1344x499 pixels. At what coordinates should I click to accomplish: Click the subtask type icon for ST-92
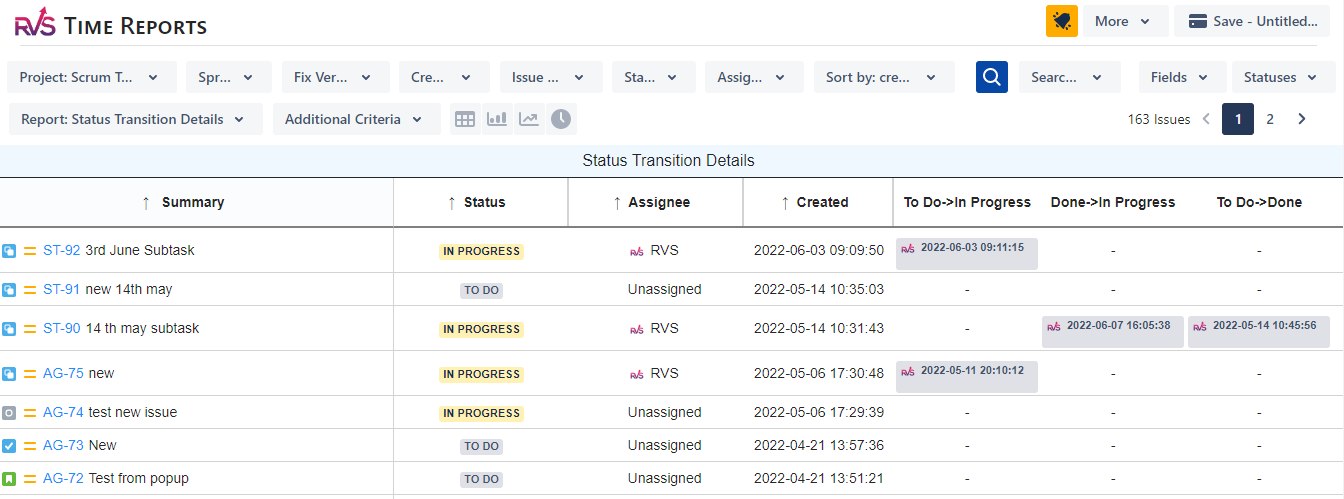(x=9, y=251)
